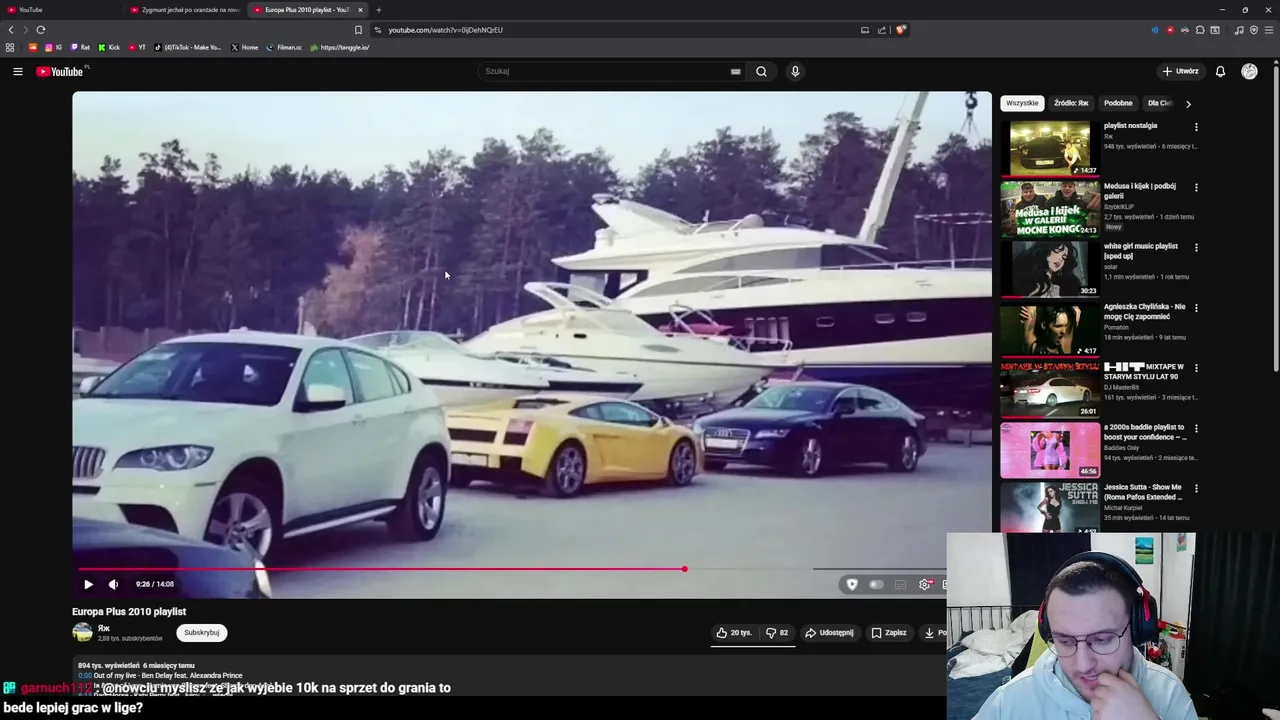The height and width of the screenshot is (720, 1280).
Task: Switch to Zygmunt jechał po oranżadę tab
Action: tap(184, 10)
